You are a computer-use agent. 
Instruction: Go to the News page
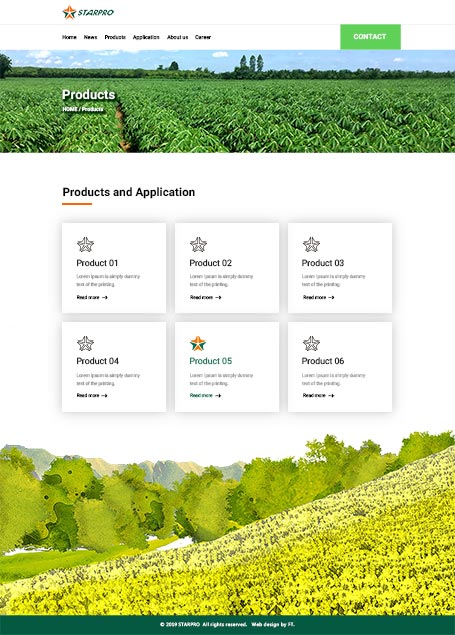[x=90, y=37]
